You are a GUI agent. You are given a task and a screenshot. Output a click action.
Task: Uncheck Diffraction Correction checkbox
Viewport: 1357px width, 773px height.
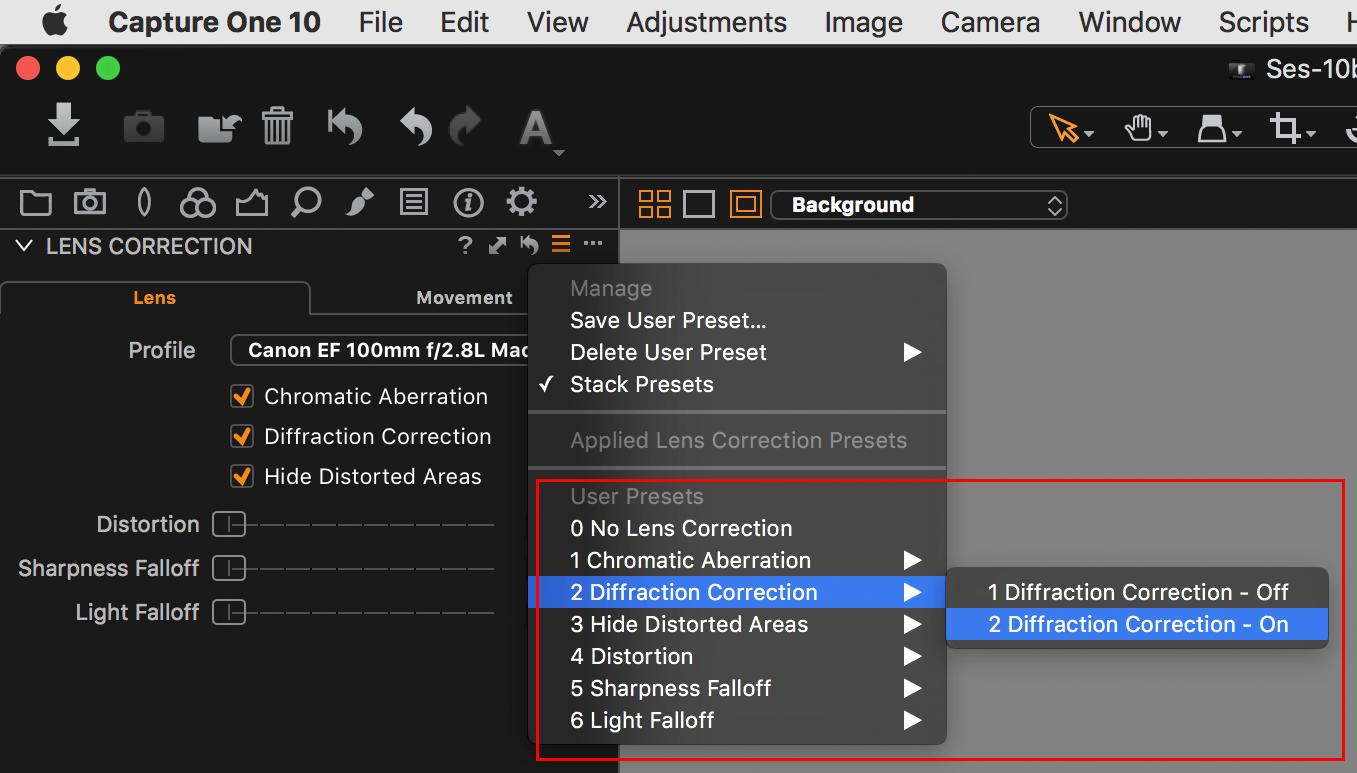pos(242,437)
